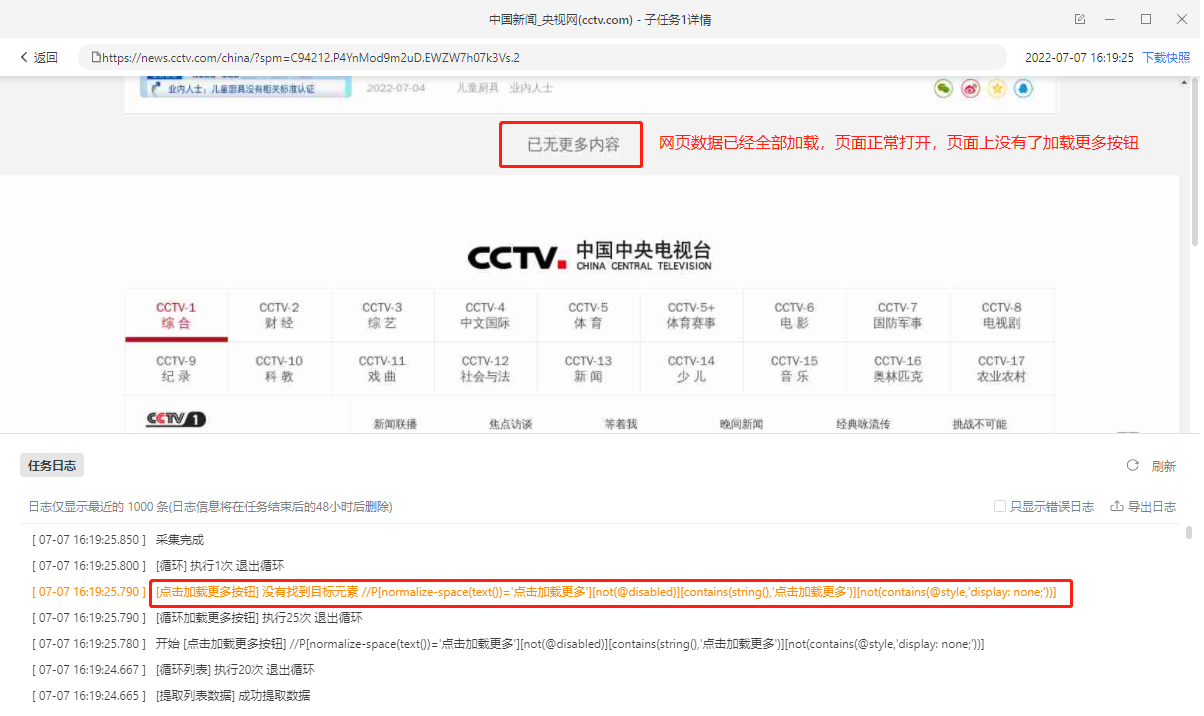This screenshot has height=716, width=1204.
Task: Click the CCTV China Central Television logo
Action: (x=590, y=255)
